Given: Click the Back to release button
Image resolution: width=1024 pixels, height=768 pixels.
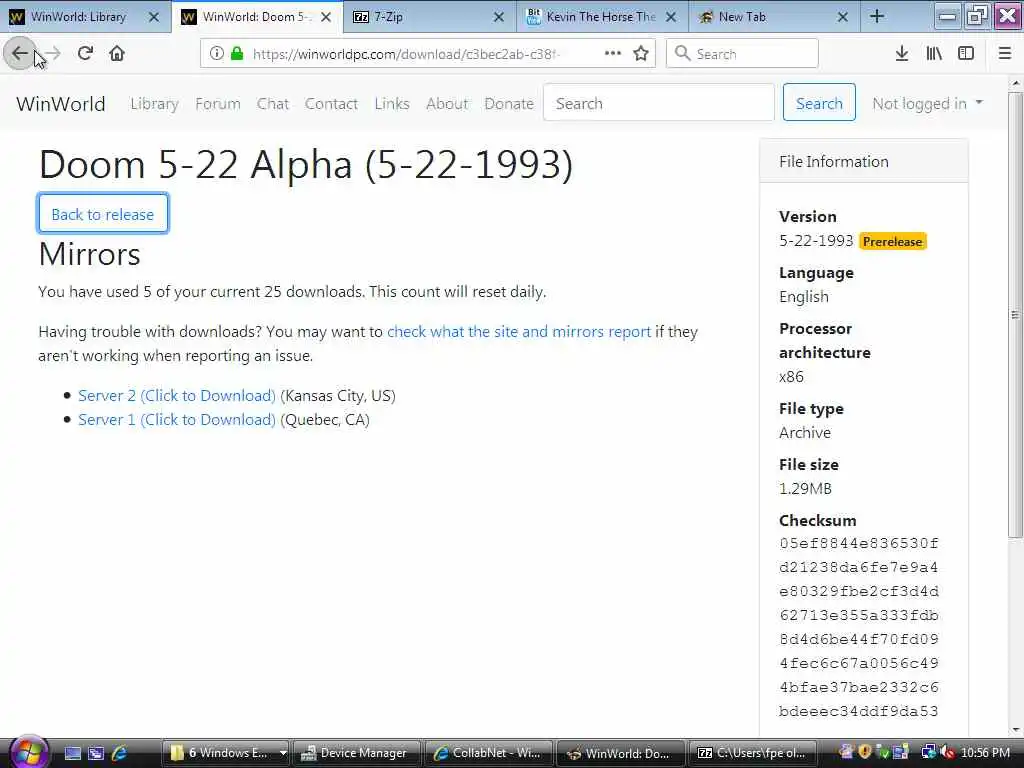Looking at the screenshot, I should click(103, 214).
